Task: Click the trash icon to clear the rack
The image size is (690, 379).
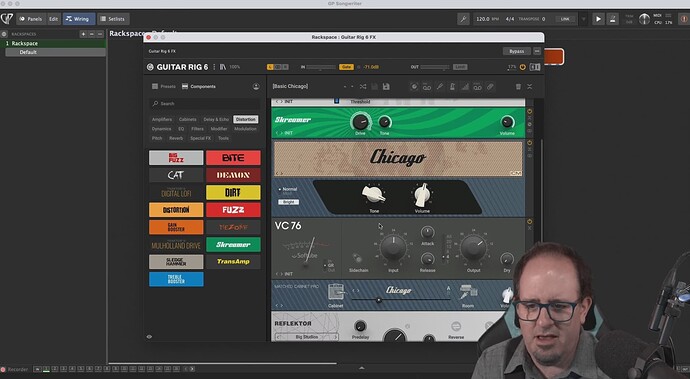Action: 518,87
